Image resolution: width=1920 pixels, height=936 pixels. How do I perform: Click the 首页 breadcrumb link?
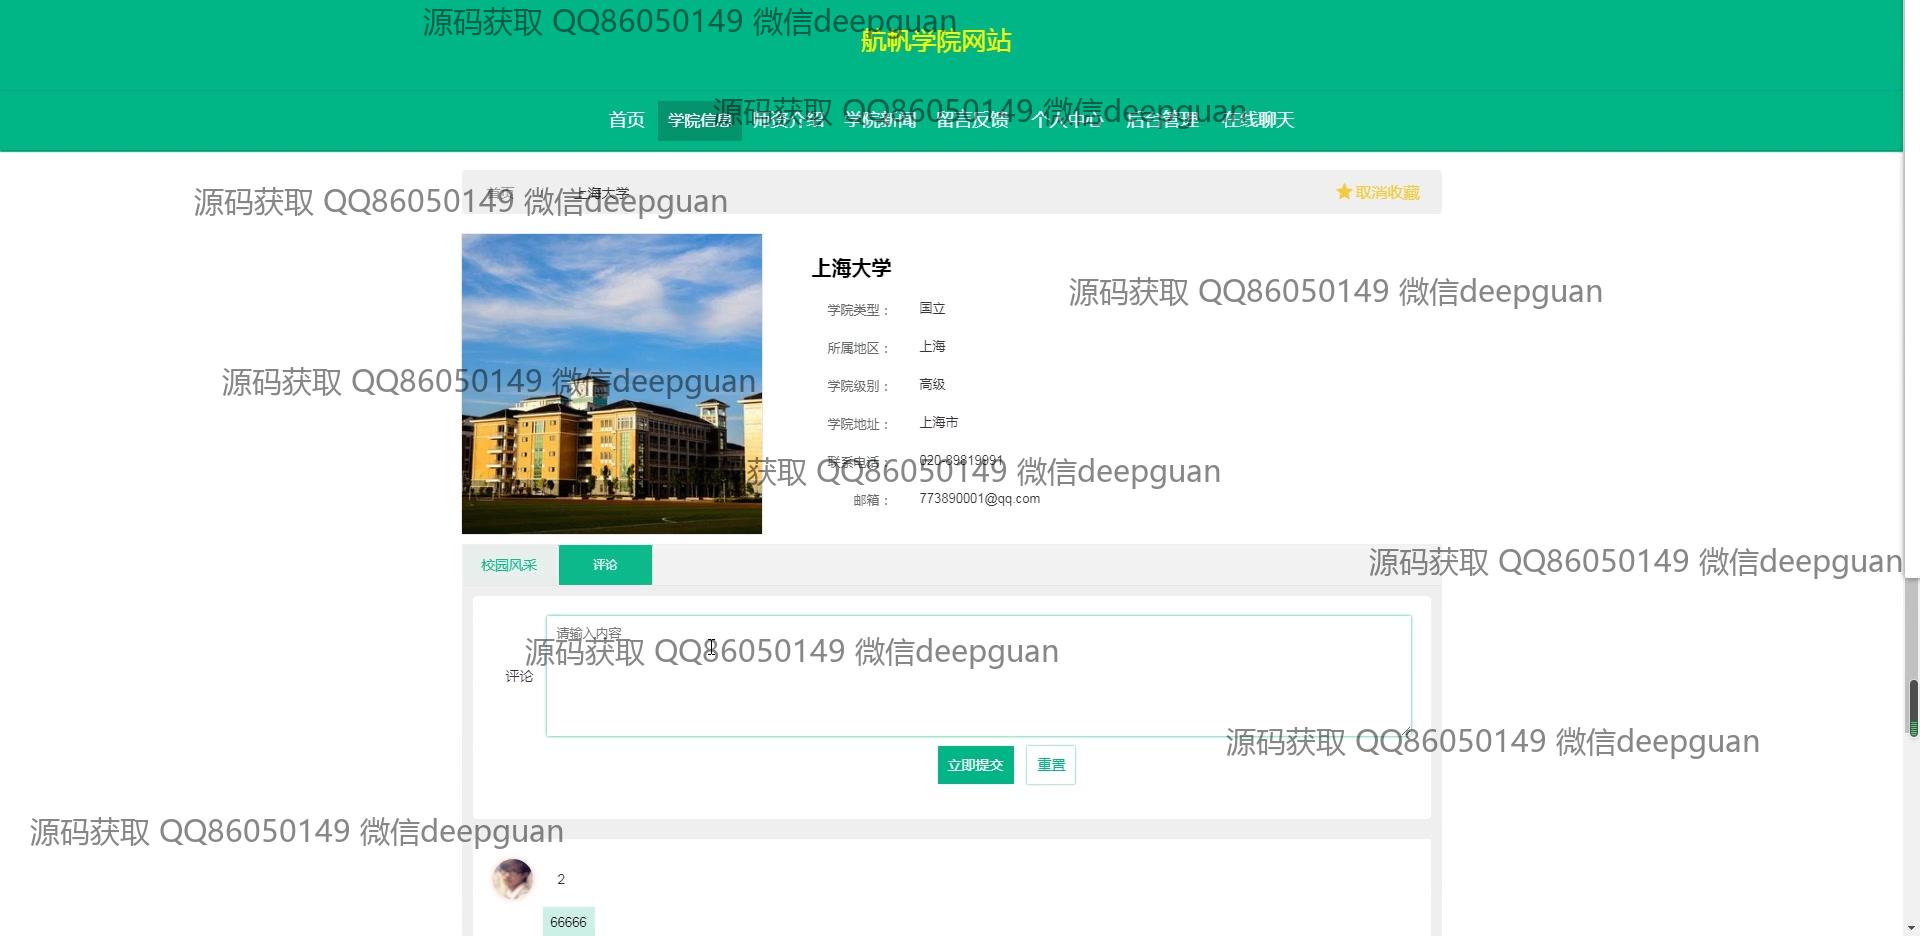[500, 192]
